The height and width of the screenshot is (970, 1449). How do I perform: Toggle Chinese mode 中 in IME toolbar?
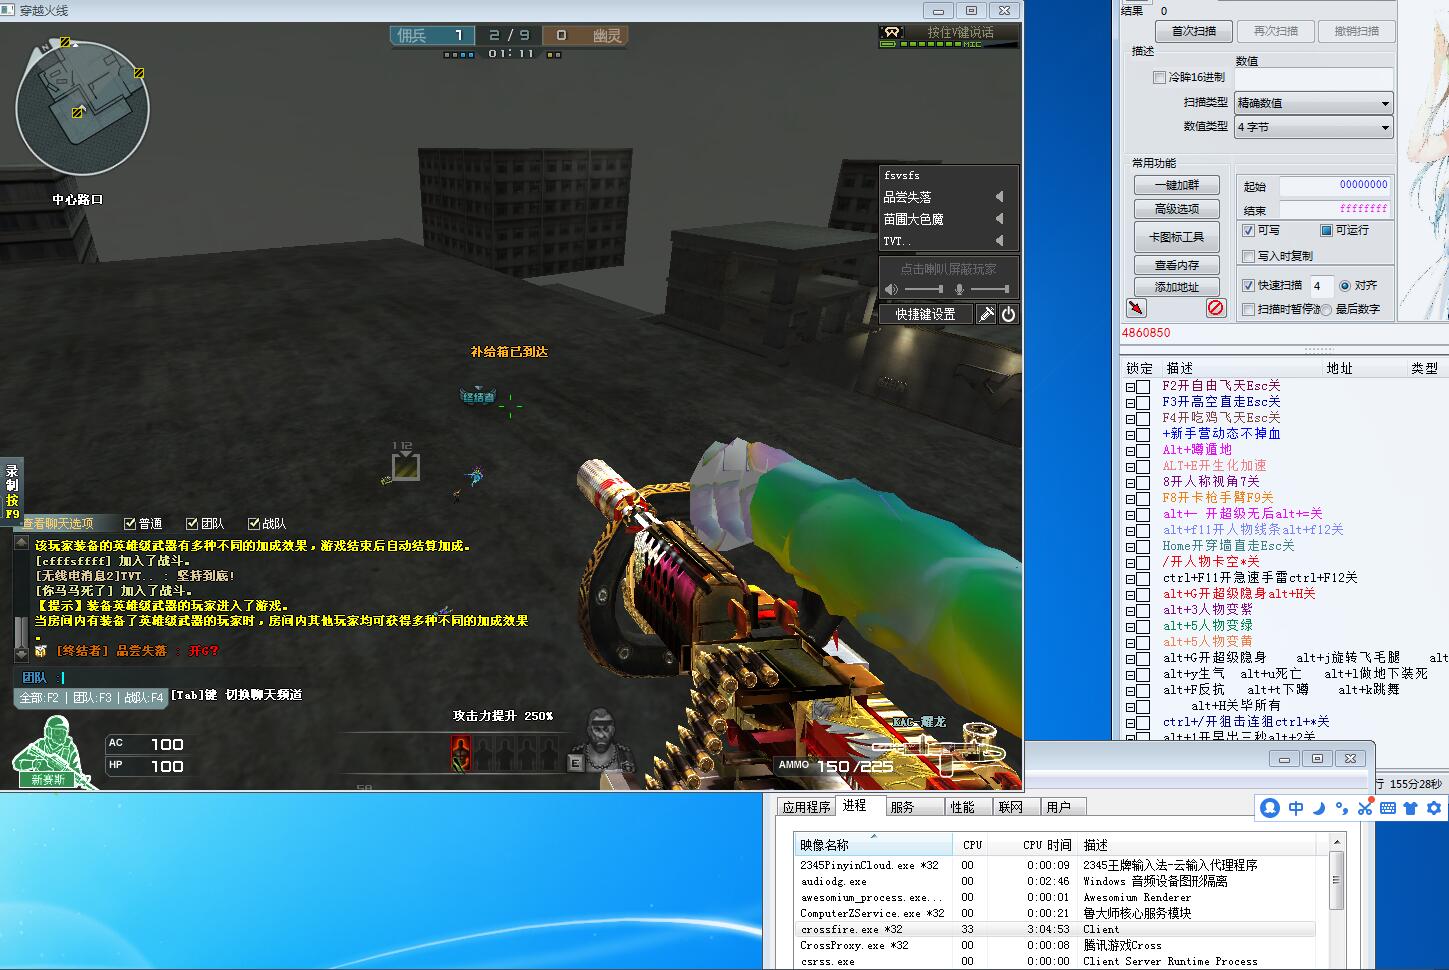(x=1296, y=808)
